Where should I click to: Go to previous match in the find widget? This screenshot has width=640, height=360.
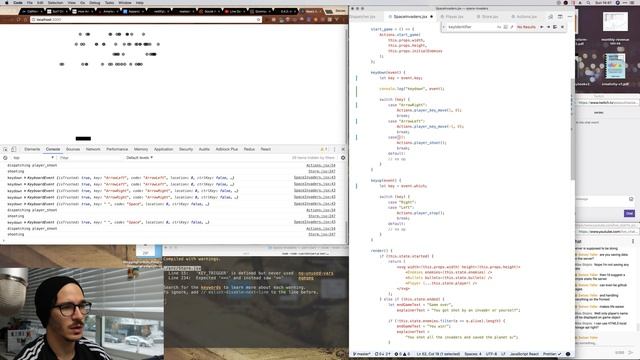coord(542,27)
